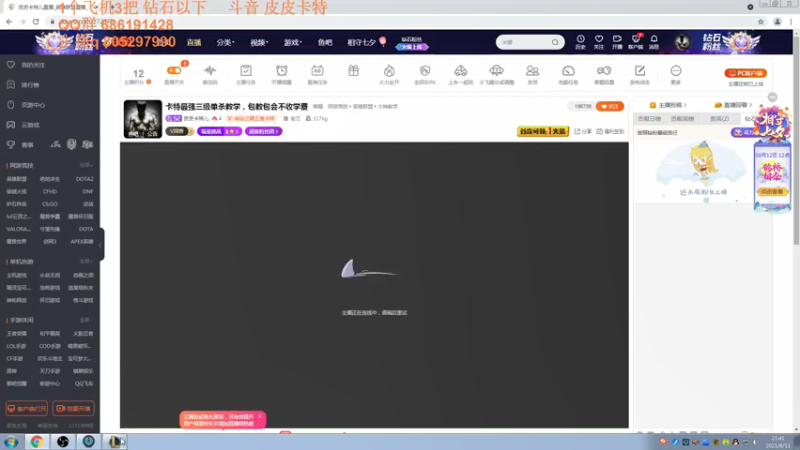Open 云游戏 in left sidebar
This screenshot has width=800, height=450.
24,125
